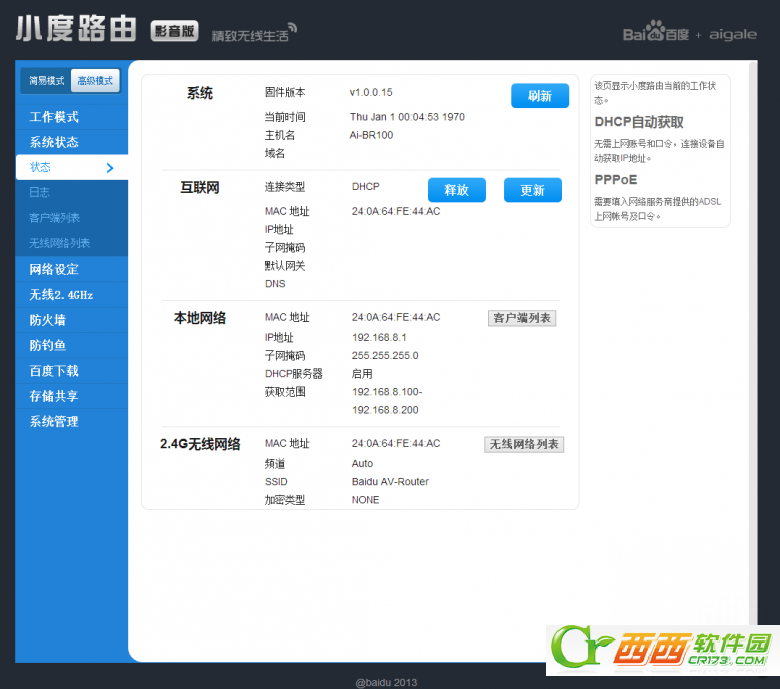
Task: Open 系统状态 sidebar section
Action: (x=72, y=142)
